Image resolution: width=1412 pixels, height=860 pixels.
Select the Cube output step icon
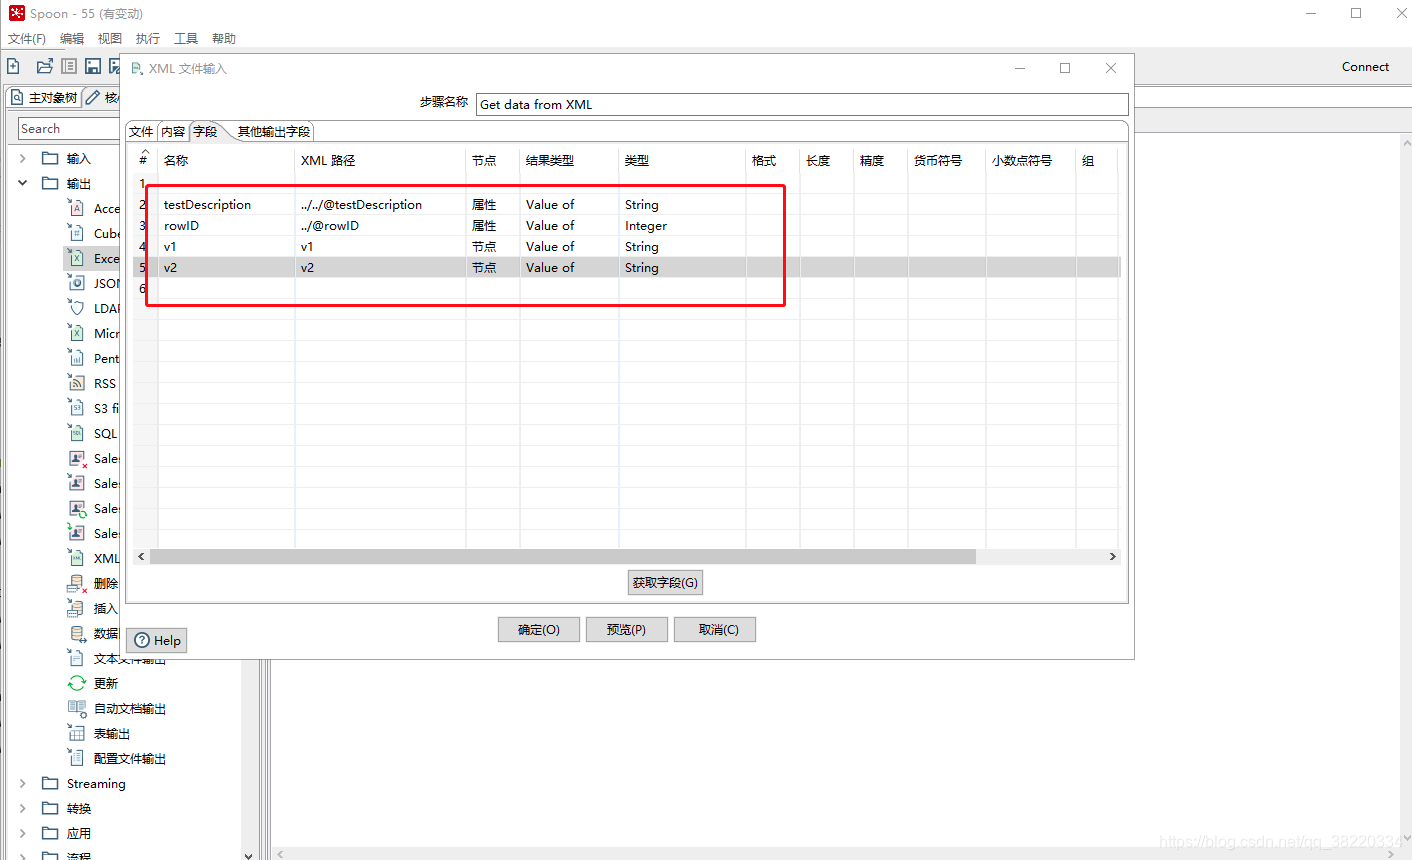[76, 233]
